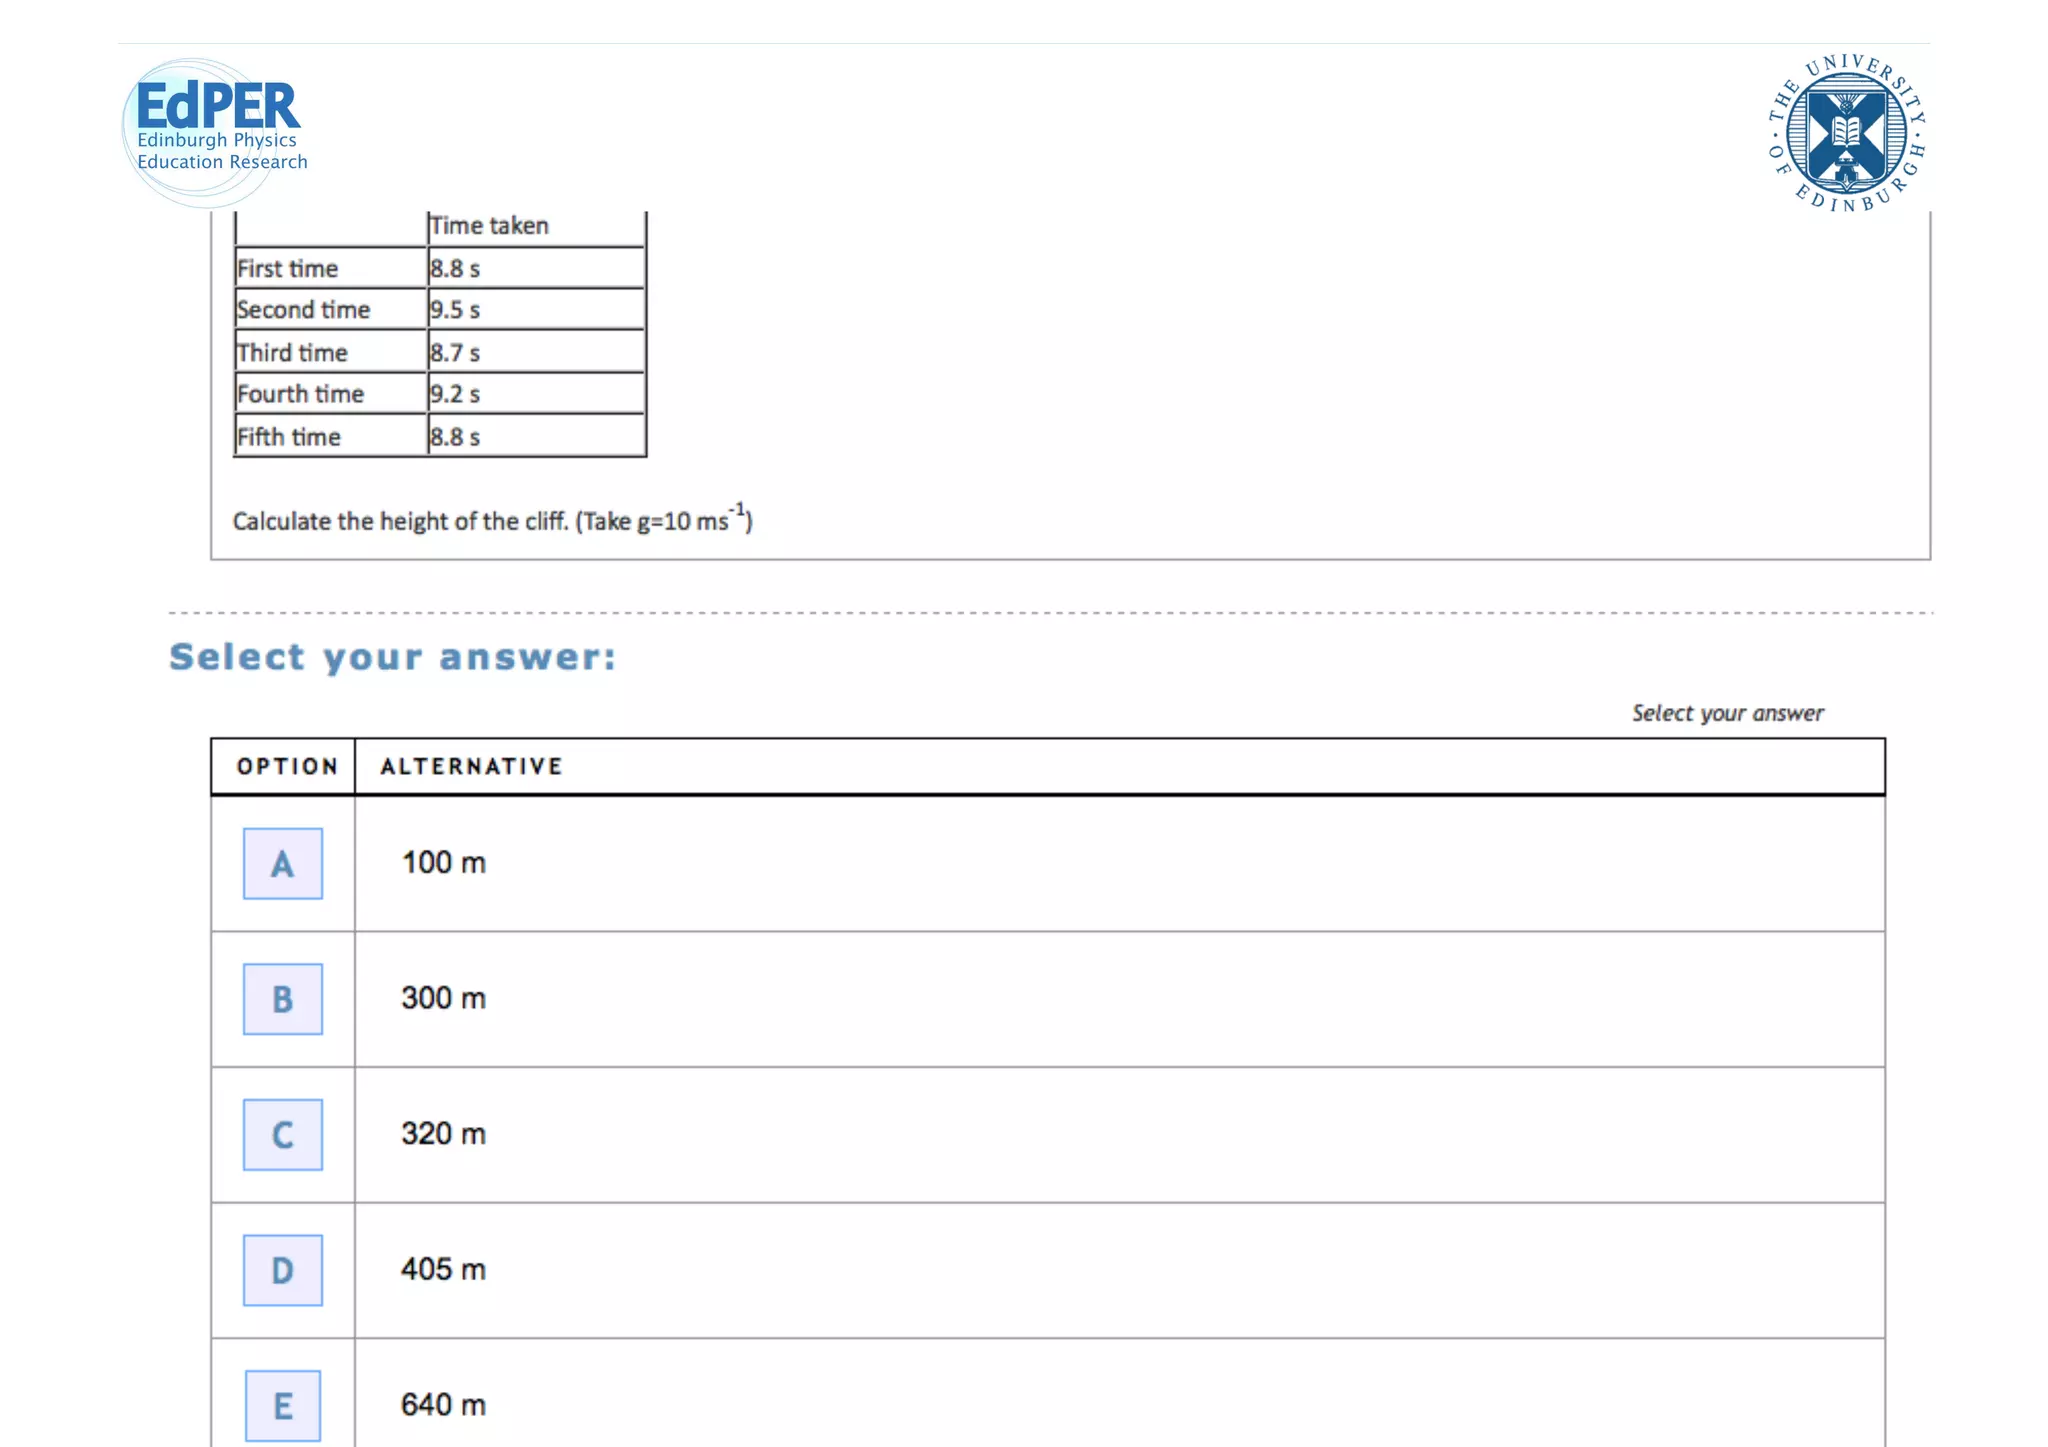Choose answer option B button
Image resolution: width=2048 pixels, height=1447 pixels.
coord(282,998)
